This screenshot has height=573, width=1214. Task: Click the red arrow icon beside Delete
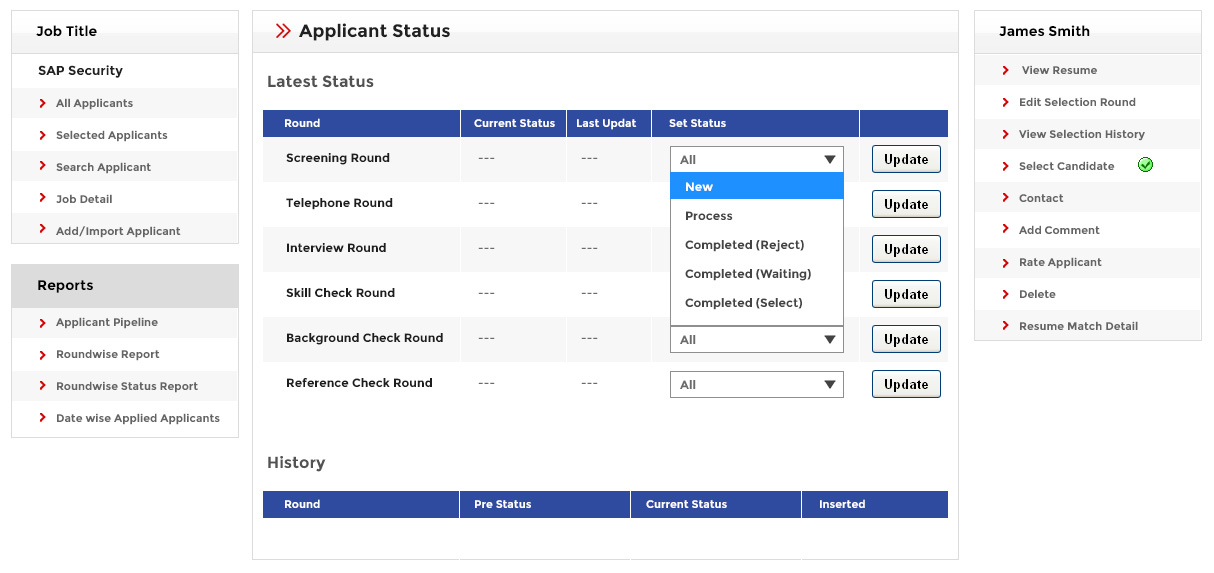pos(1005,294)
